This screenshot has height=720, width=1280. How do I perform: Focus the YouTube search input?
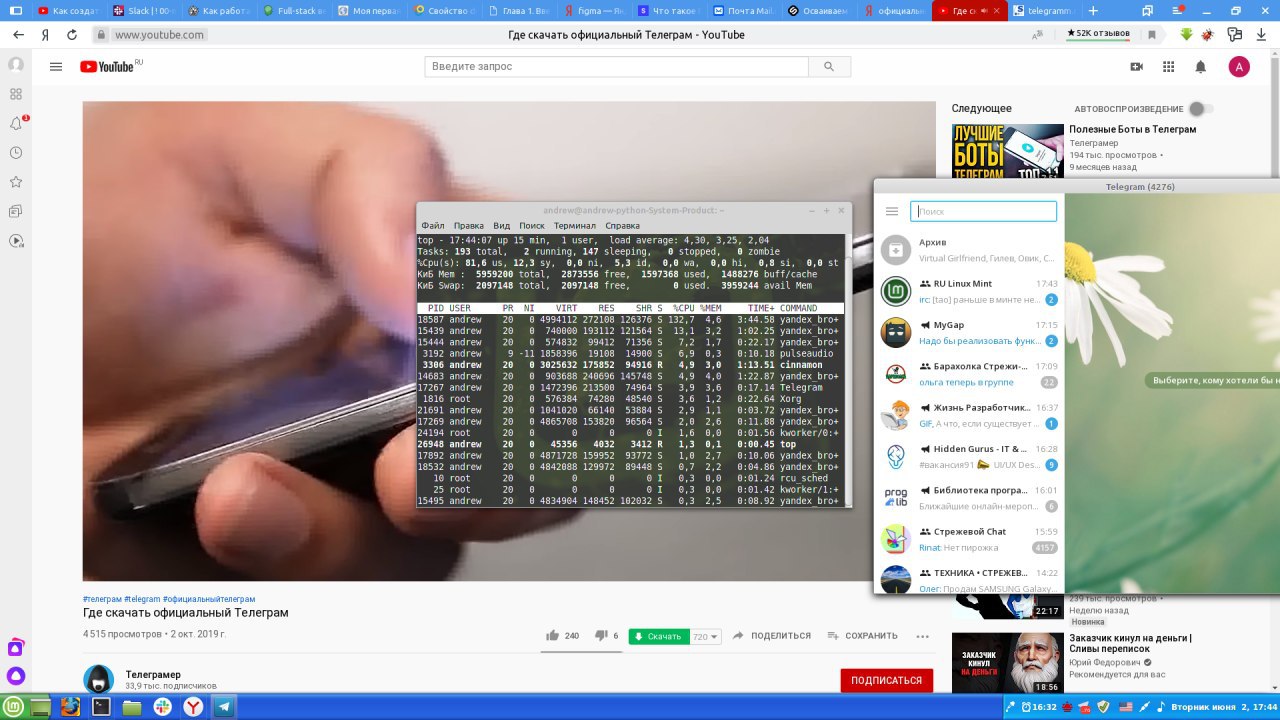[616, 67]
